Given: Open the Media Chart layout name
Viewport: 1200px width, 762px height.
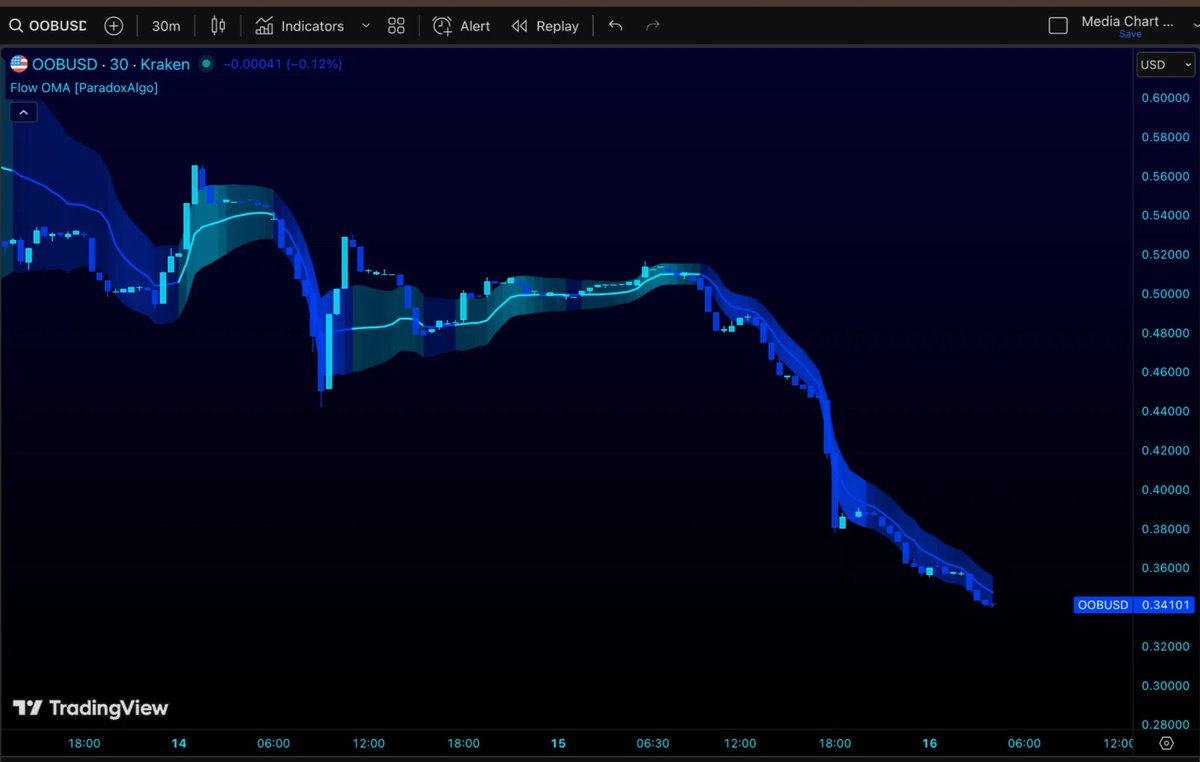Looking at the screenshot, I should point(1127,21).
